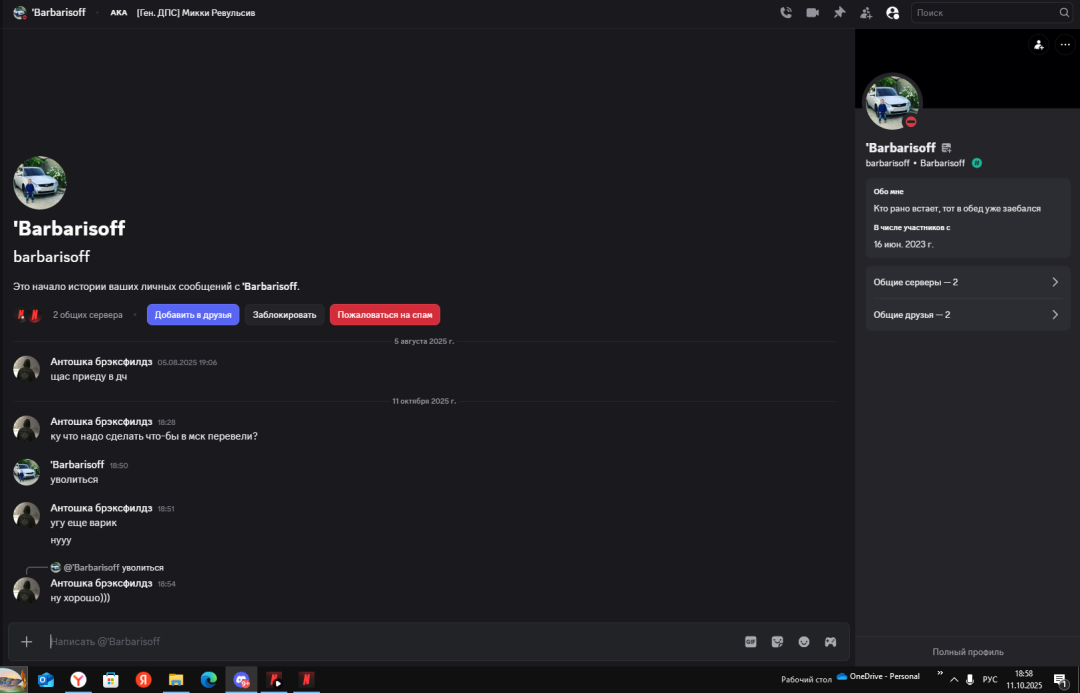Viewport: 1080px width, 693px height.
Task: Open the sticker picker
Action: (x=777, y=641)
